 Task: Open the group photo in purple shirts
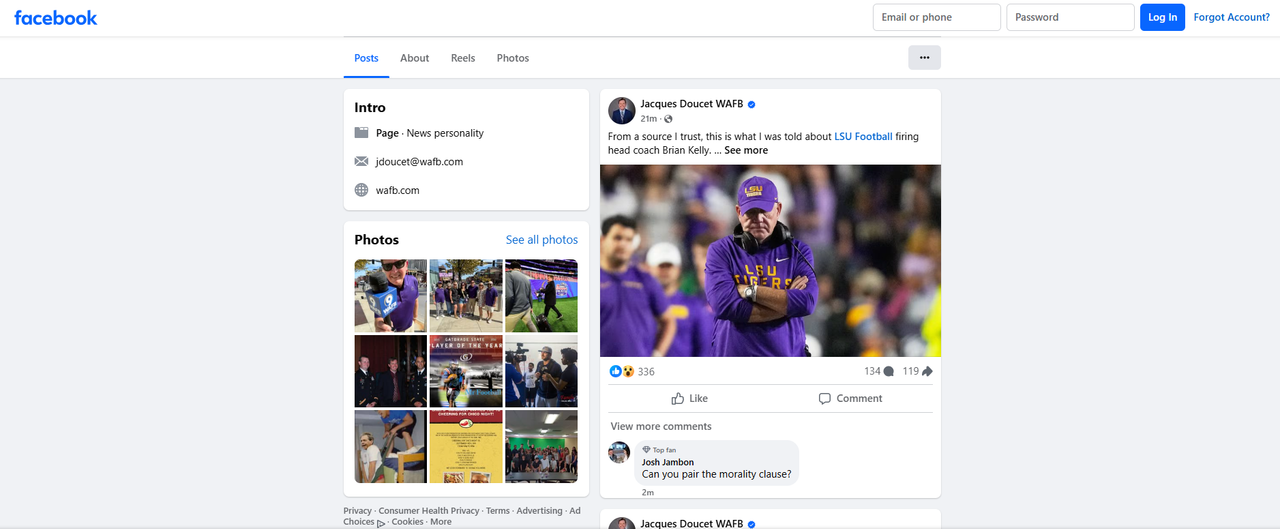[466, 296]
